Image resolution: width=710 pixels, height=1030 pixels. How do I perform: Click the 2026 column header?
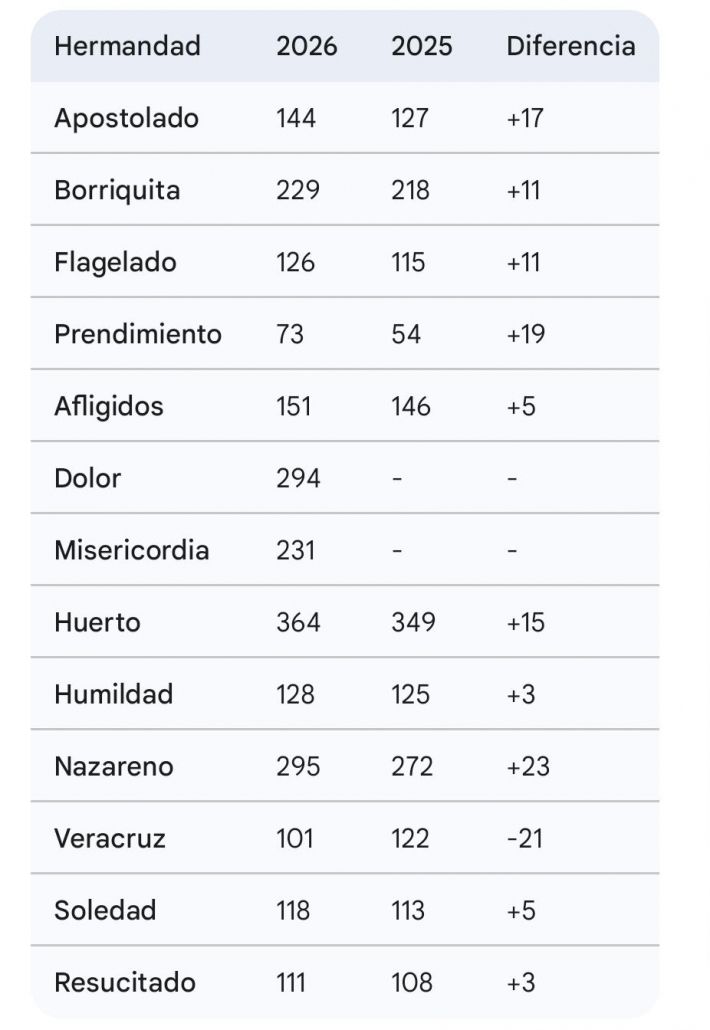pos(307,46)
